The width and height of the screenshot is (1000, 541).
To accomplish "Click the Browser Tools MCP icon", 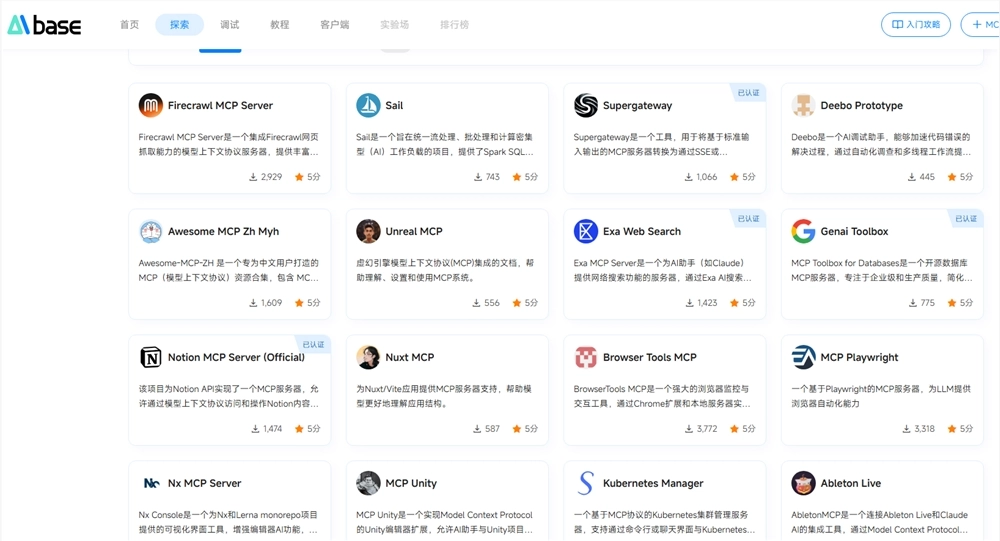I will pyautogui.click(x=585, y=357).
